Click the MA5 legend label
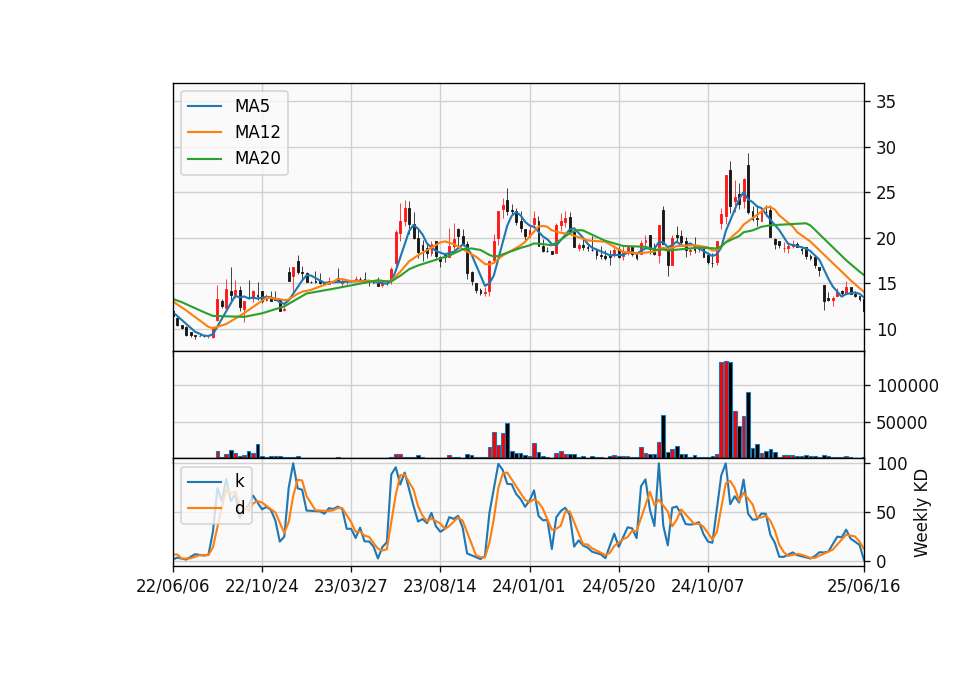 [x=252, y=106]
